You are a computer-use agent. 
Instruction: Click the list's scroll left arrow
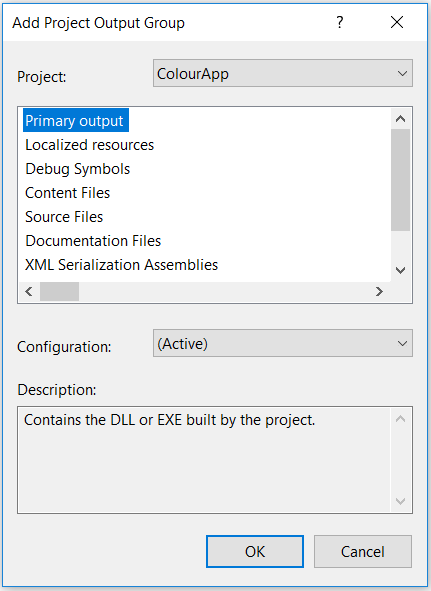[29, 291]
